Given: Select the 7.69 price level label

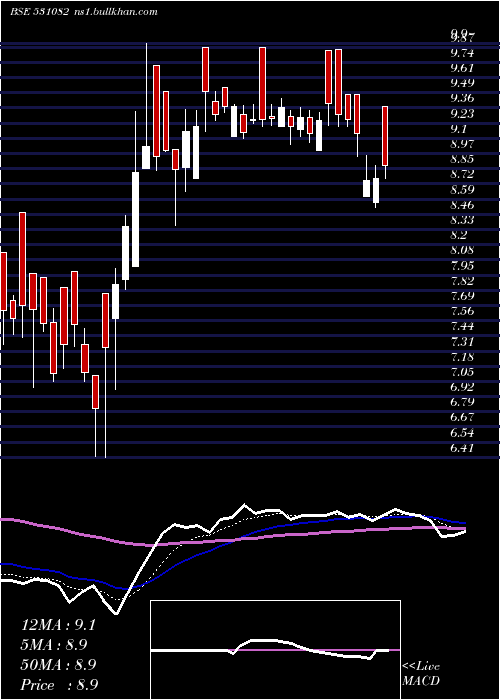Looking at the screenshot, I should 462,296.
